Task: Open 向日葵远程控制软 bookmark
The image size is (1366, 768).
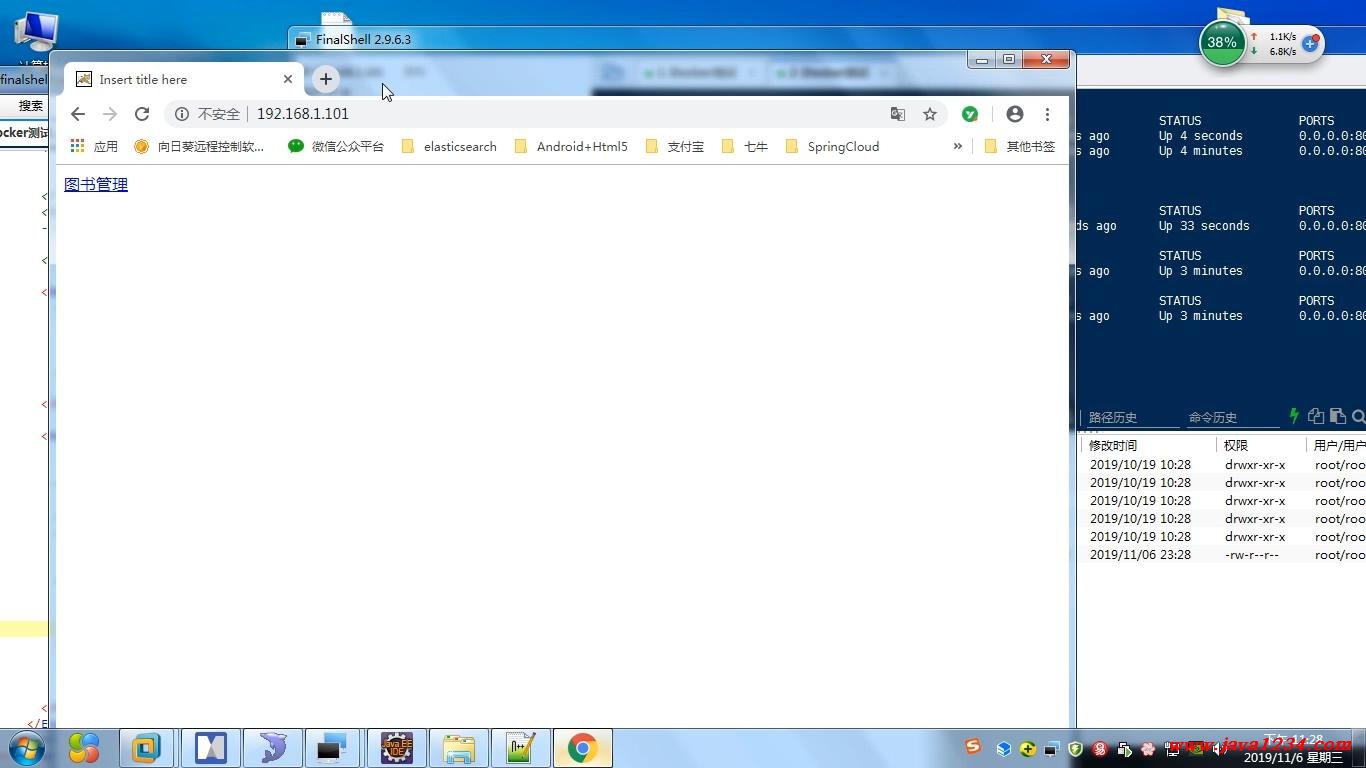Action: (199, 146)
